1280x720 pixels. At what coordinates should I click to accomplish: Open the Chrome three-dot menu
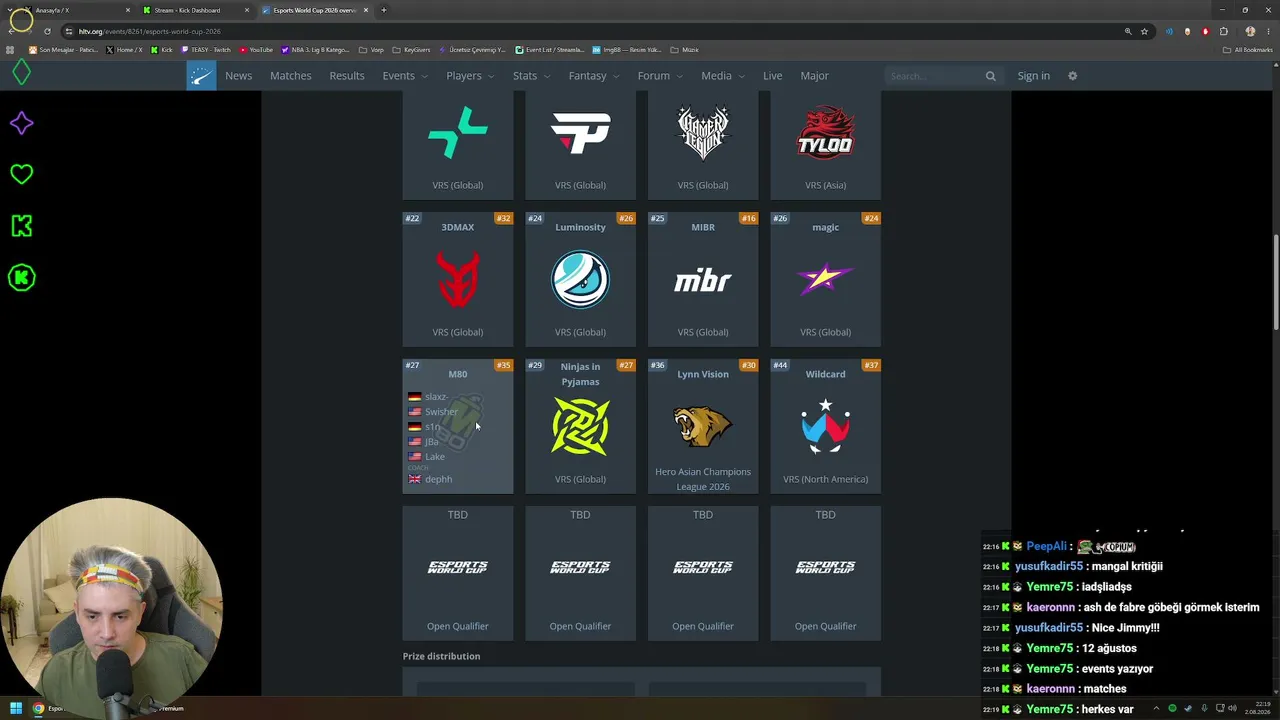pos(1267,31)
